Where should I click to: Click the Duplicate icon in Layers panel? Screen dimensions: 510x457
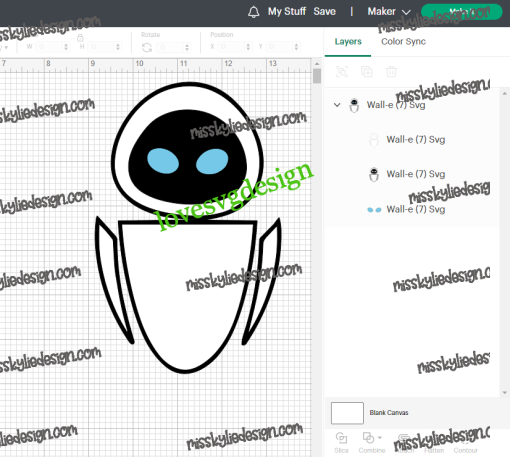[367, 72]
